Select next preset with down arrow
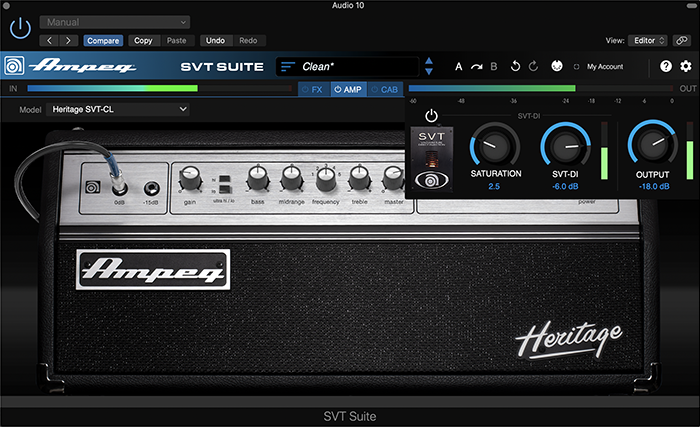 (429, 71)
